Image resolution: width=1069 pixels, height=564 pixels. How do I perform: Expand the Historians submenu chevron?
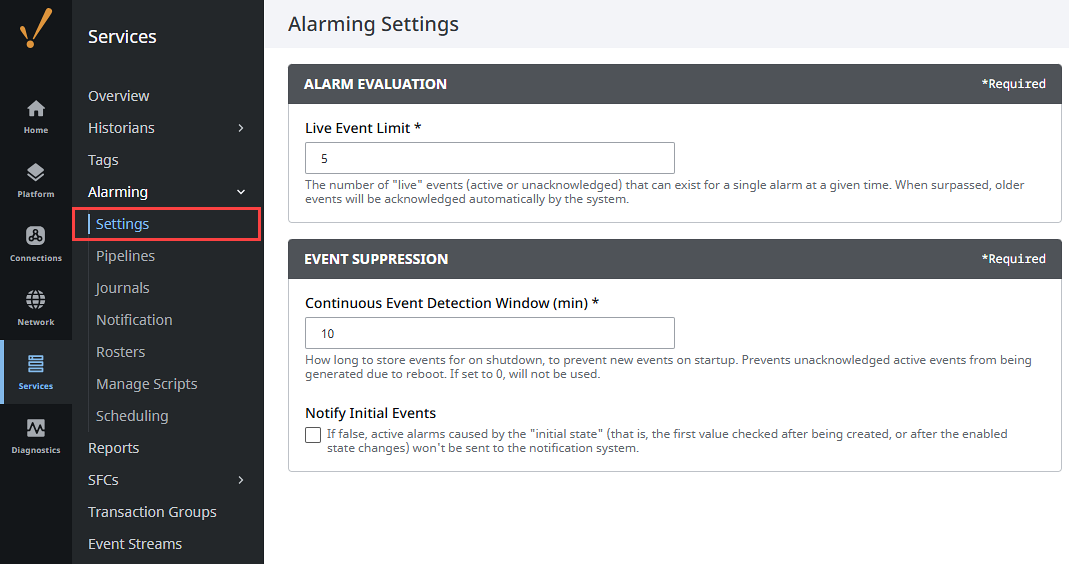click(241, 128)
